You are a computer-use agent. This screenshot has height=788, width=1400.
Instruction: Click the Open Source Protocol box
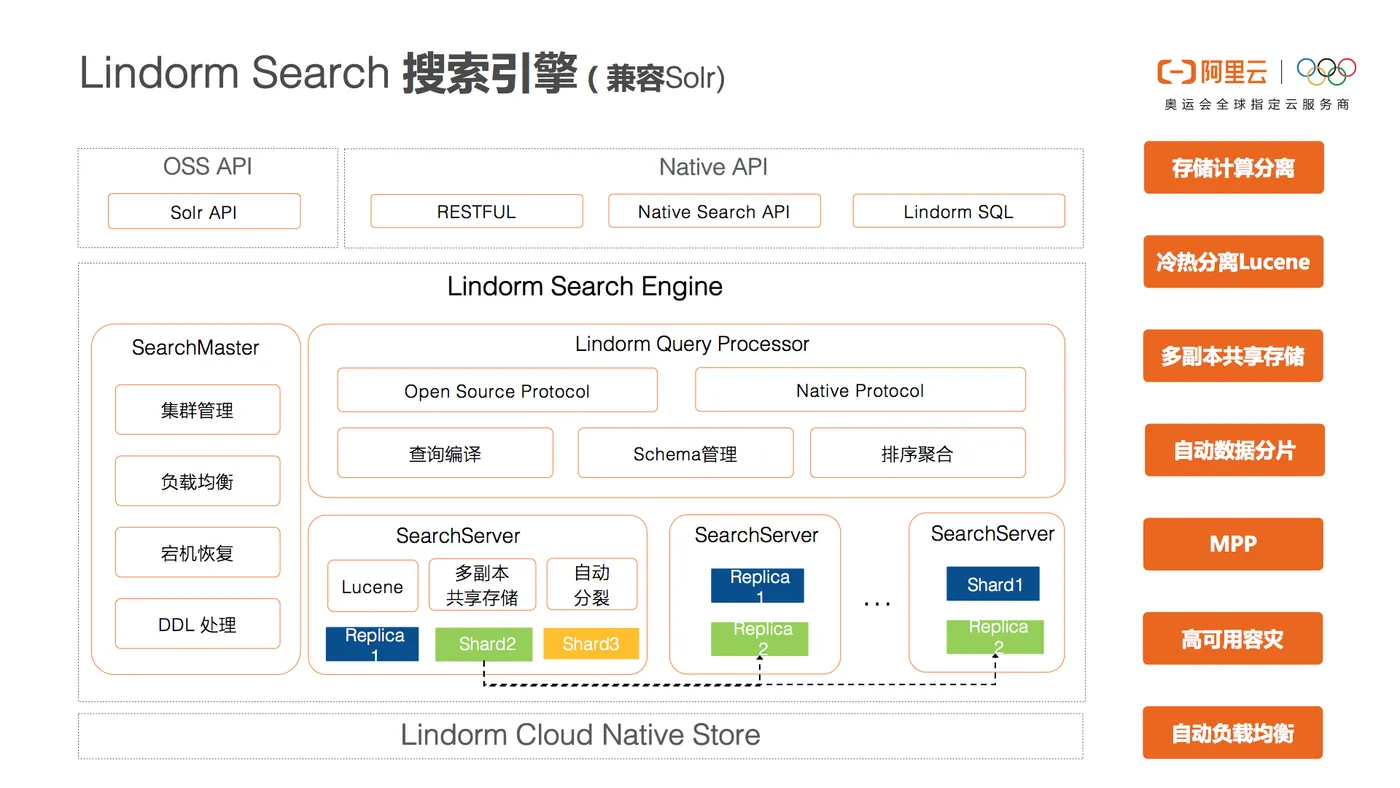click(x=497, y=391)
